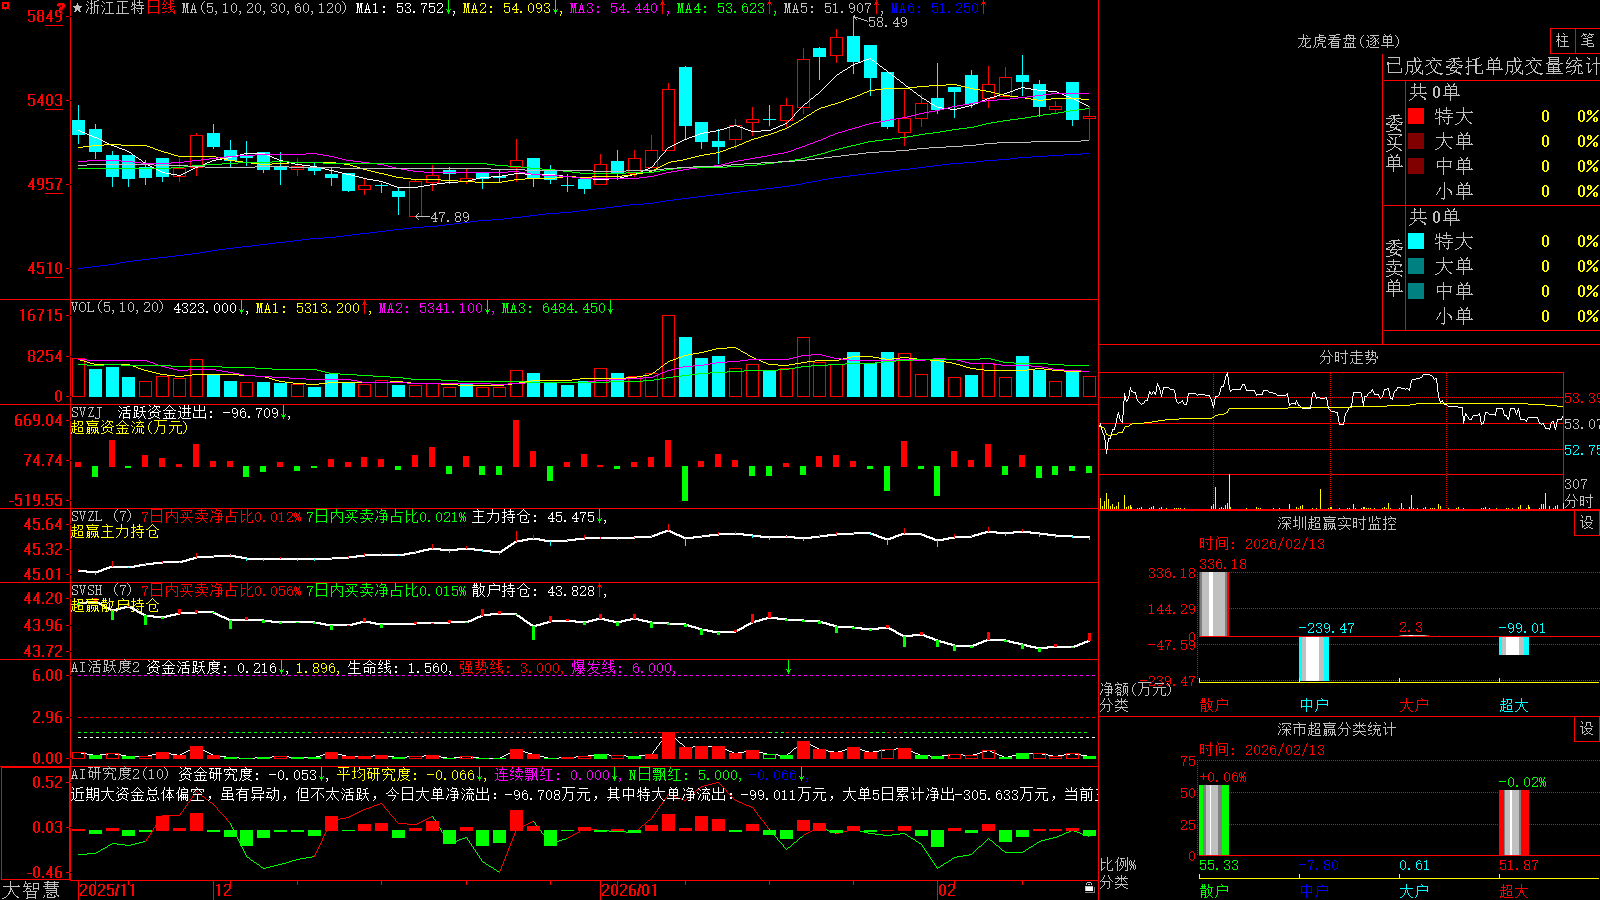This screenshot has height=900, width=1600.
Task: Open 设 settings for 深市超赢分类统计
Action: tap(1587, 729)
